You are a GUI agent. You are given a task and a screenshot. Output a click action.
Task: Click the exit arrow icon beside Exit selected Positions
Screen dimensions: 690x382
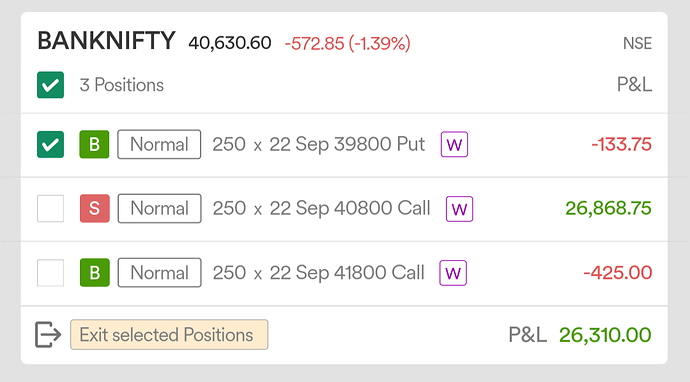click(x=48, y=334)
